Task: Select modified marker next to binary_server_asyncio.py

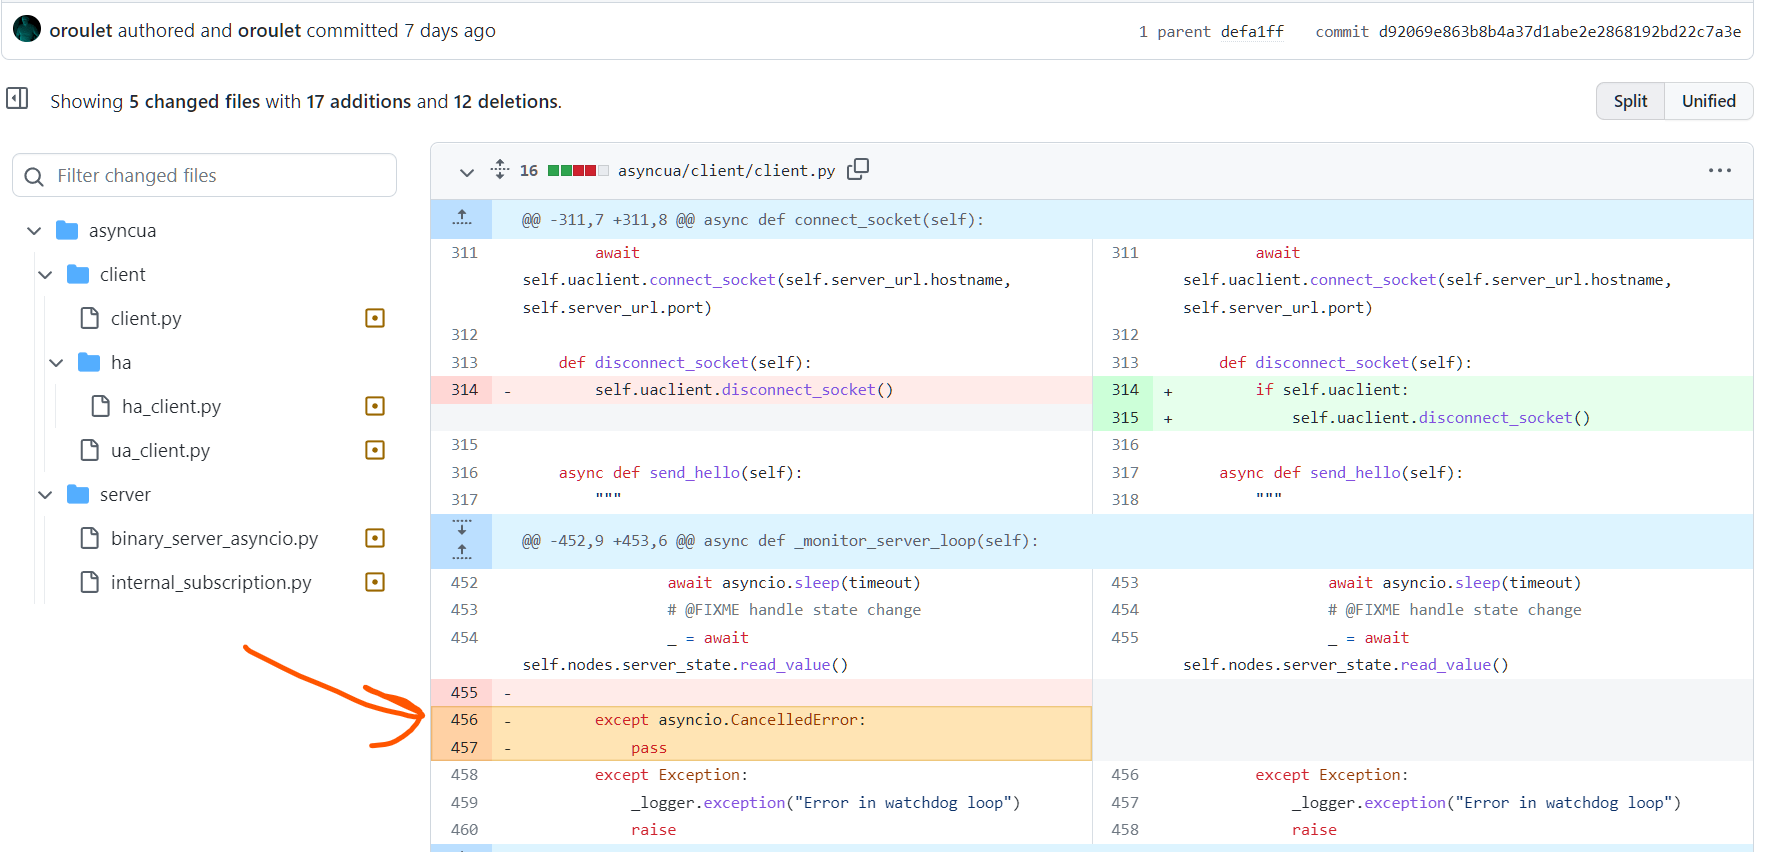Action: click(x=375, y=538)
